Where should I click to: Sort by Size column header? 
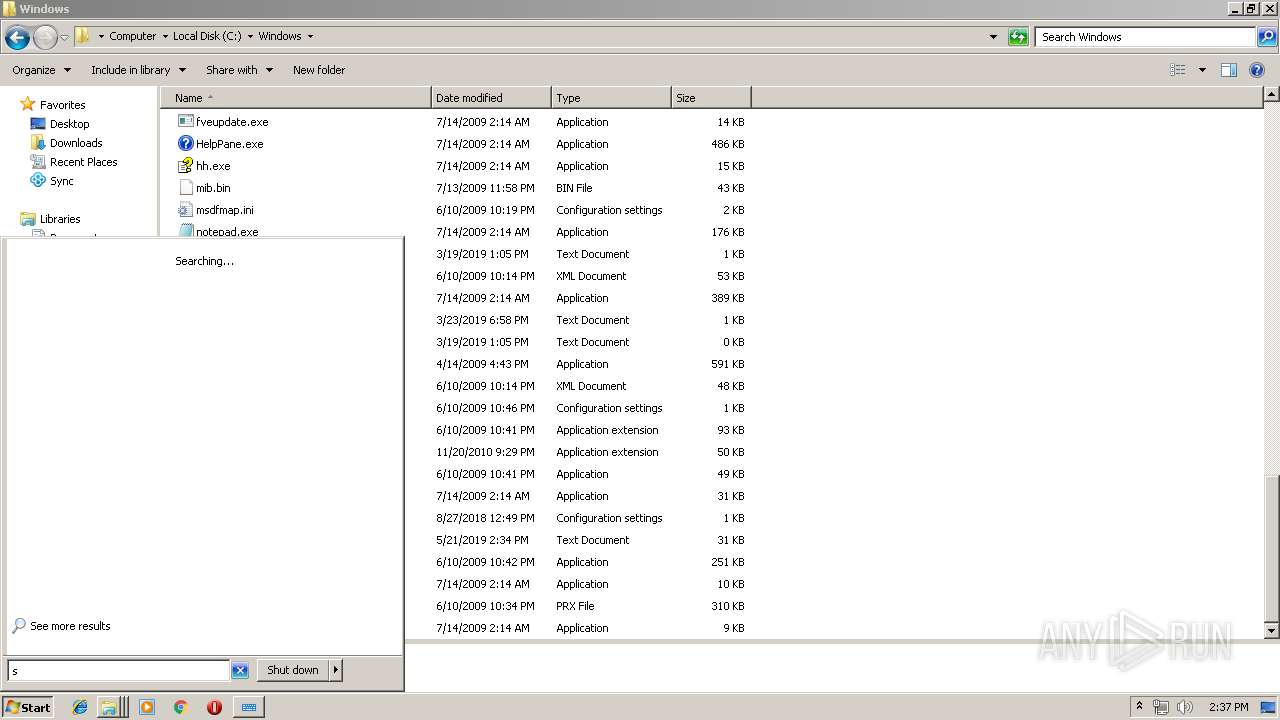711,98
